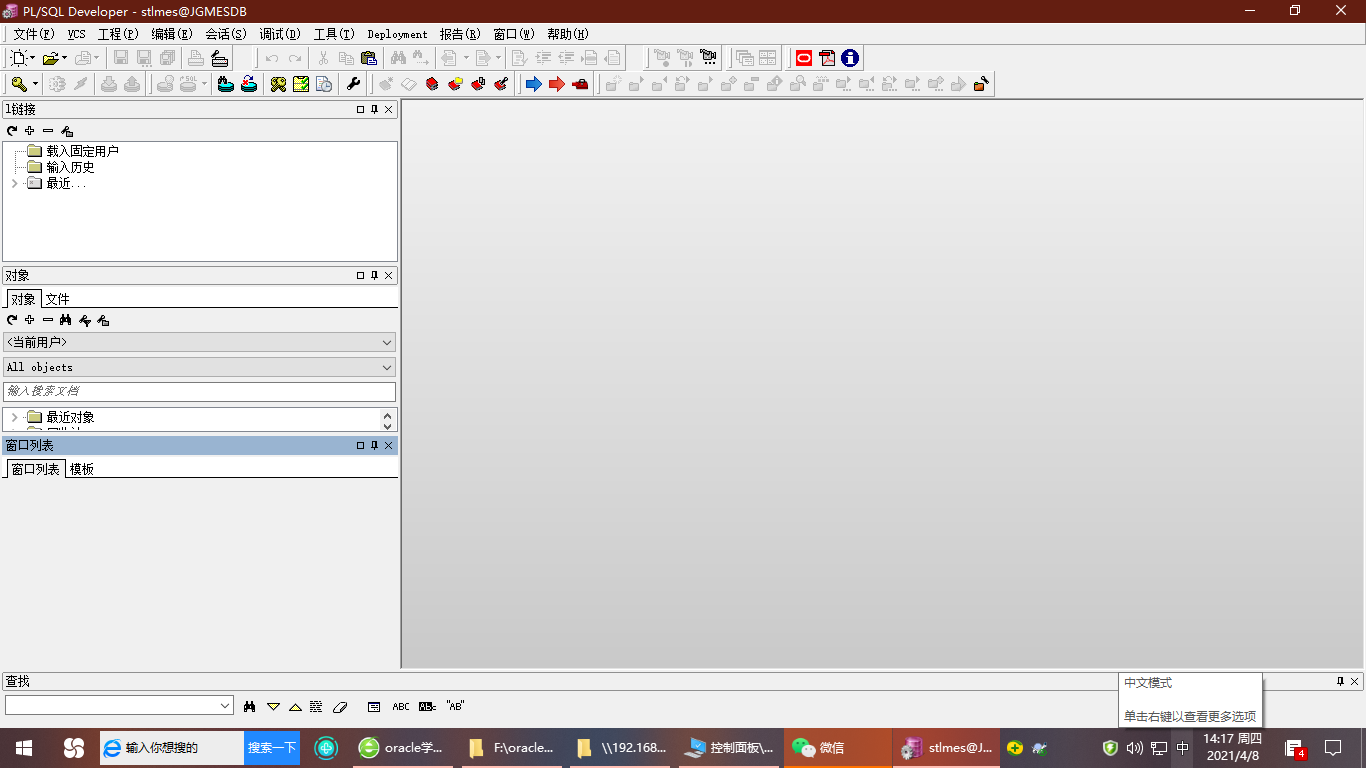The image size is (1366, 768).
Task: Open 微信 from the taskbar
Action: coord(837,748)
